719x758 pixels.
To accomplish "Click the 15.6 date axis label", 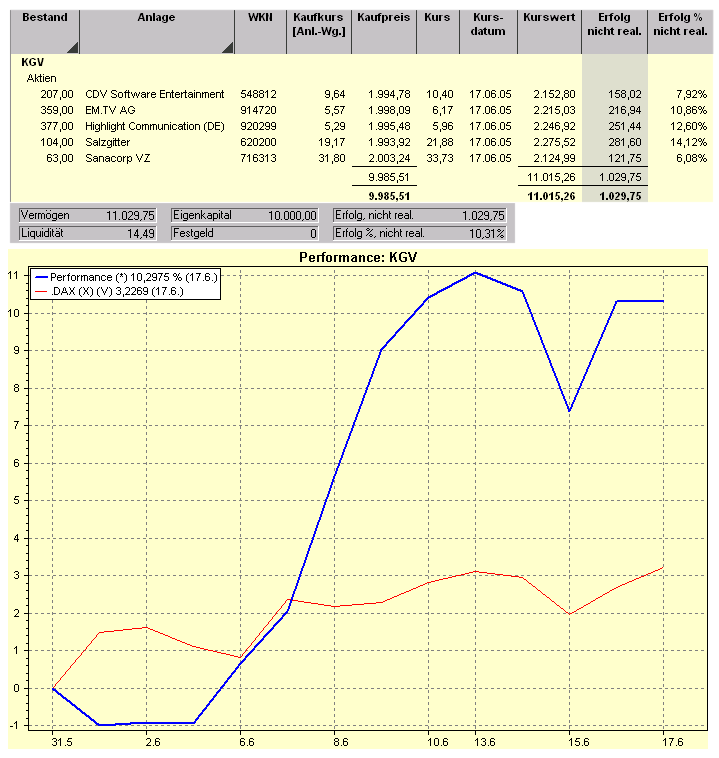I will (x=579, y=742).
